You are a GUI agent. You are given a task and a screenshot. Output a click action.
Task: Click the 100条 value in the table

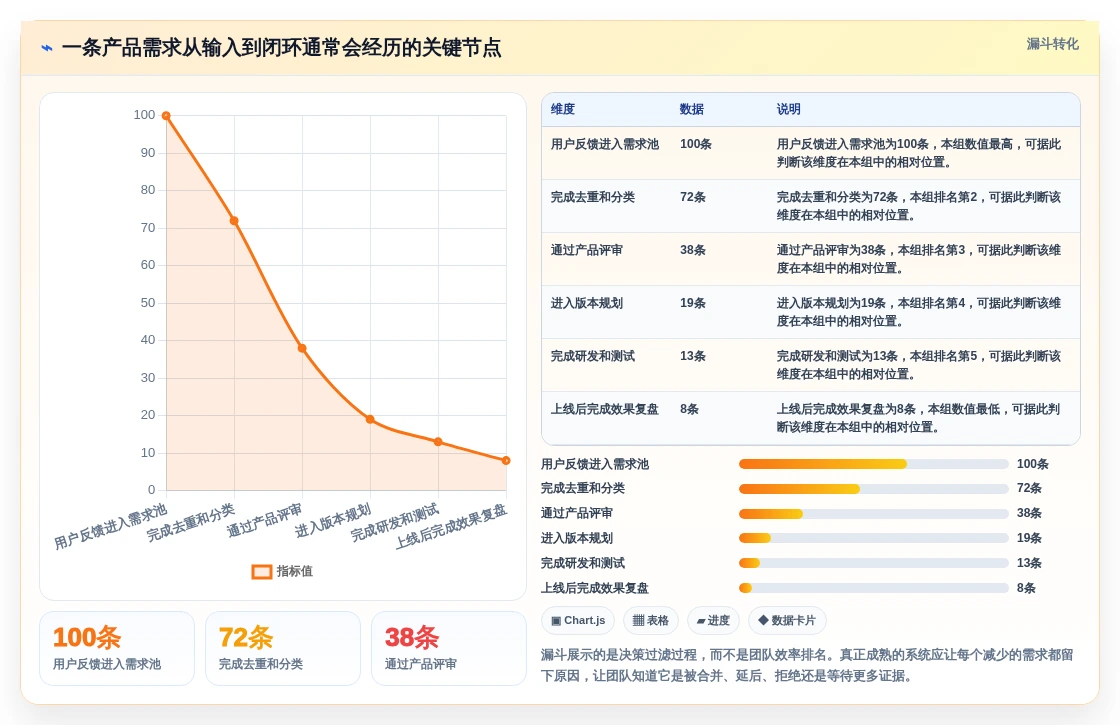point(696,144)
